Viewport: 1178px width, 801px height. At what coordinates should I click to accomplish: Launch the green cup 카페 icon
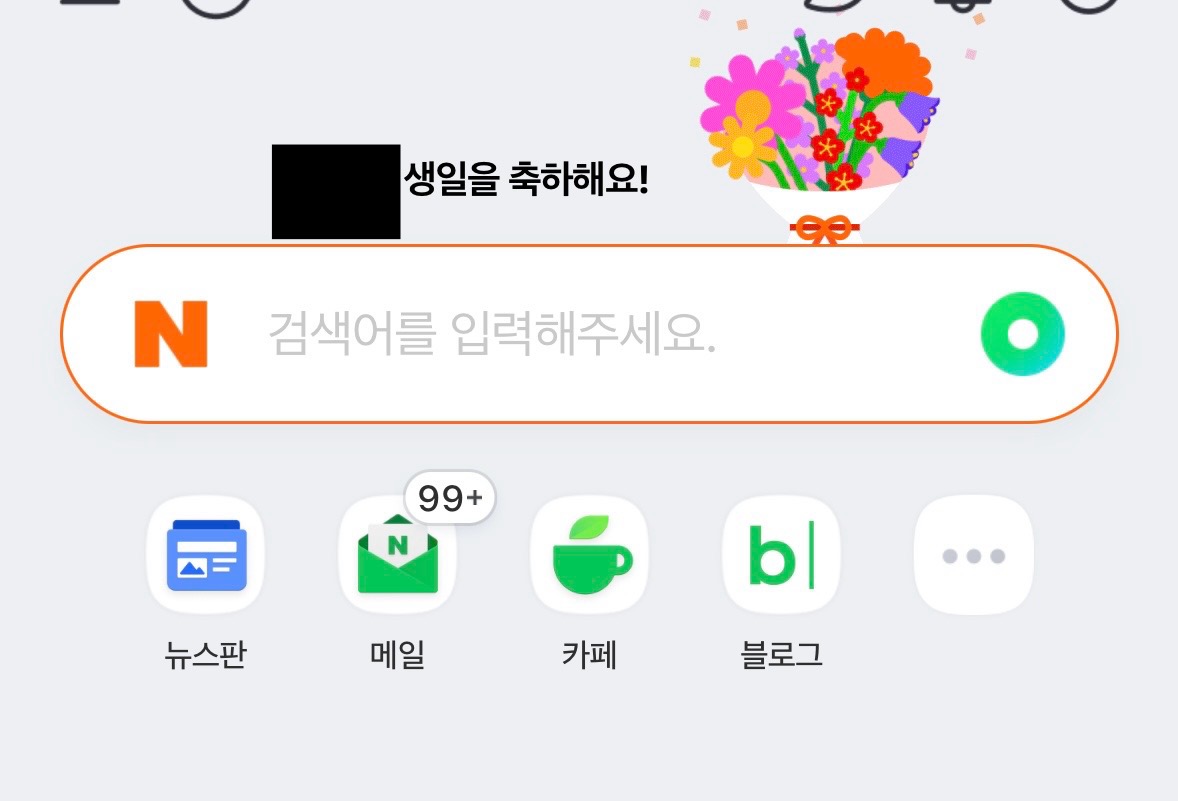(x=590, y=555)
